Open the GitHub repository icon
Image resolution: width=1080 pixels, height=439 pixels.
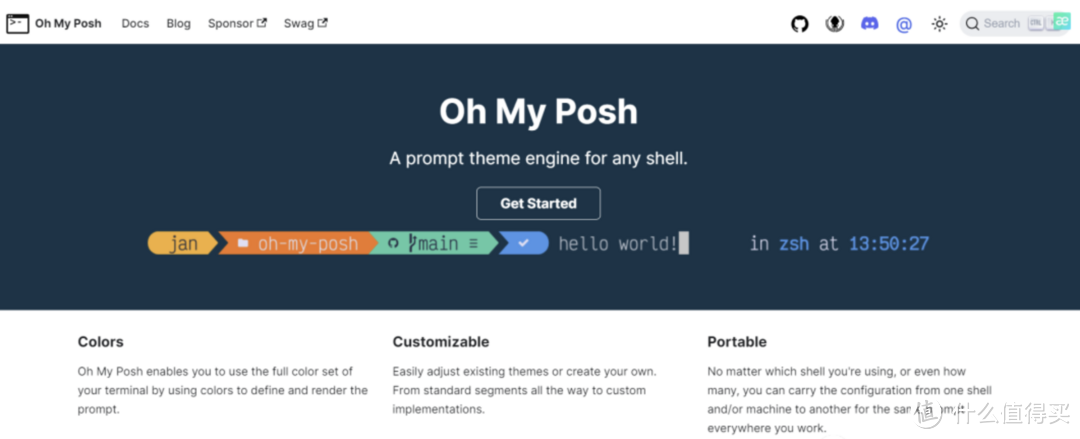tap(799, 24)
